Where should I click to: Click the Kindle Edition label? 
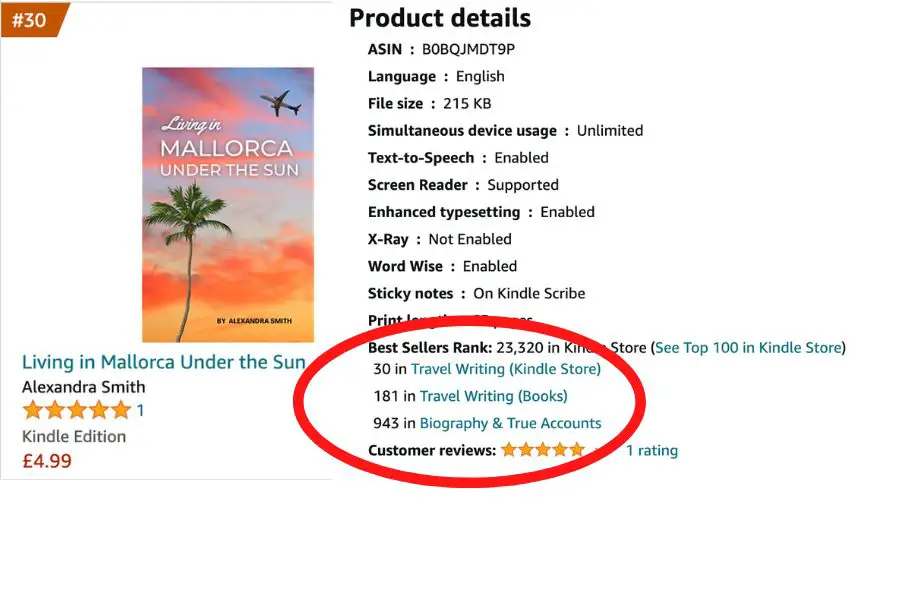point(75,437)
